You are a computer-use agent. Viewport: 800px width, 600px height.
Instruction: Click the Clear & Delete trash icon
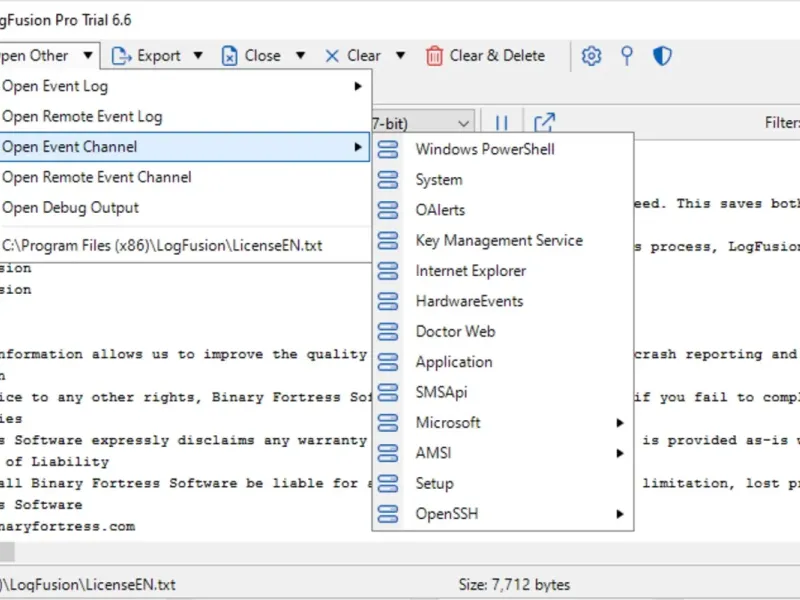pyautogui.click(x=434, y=56)
